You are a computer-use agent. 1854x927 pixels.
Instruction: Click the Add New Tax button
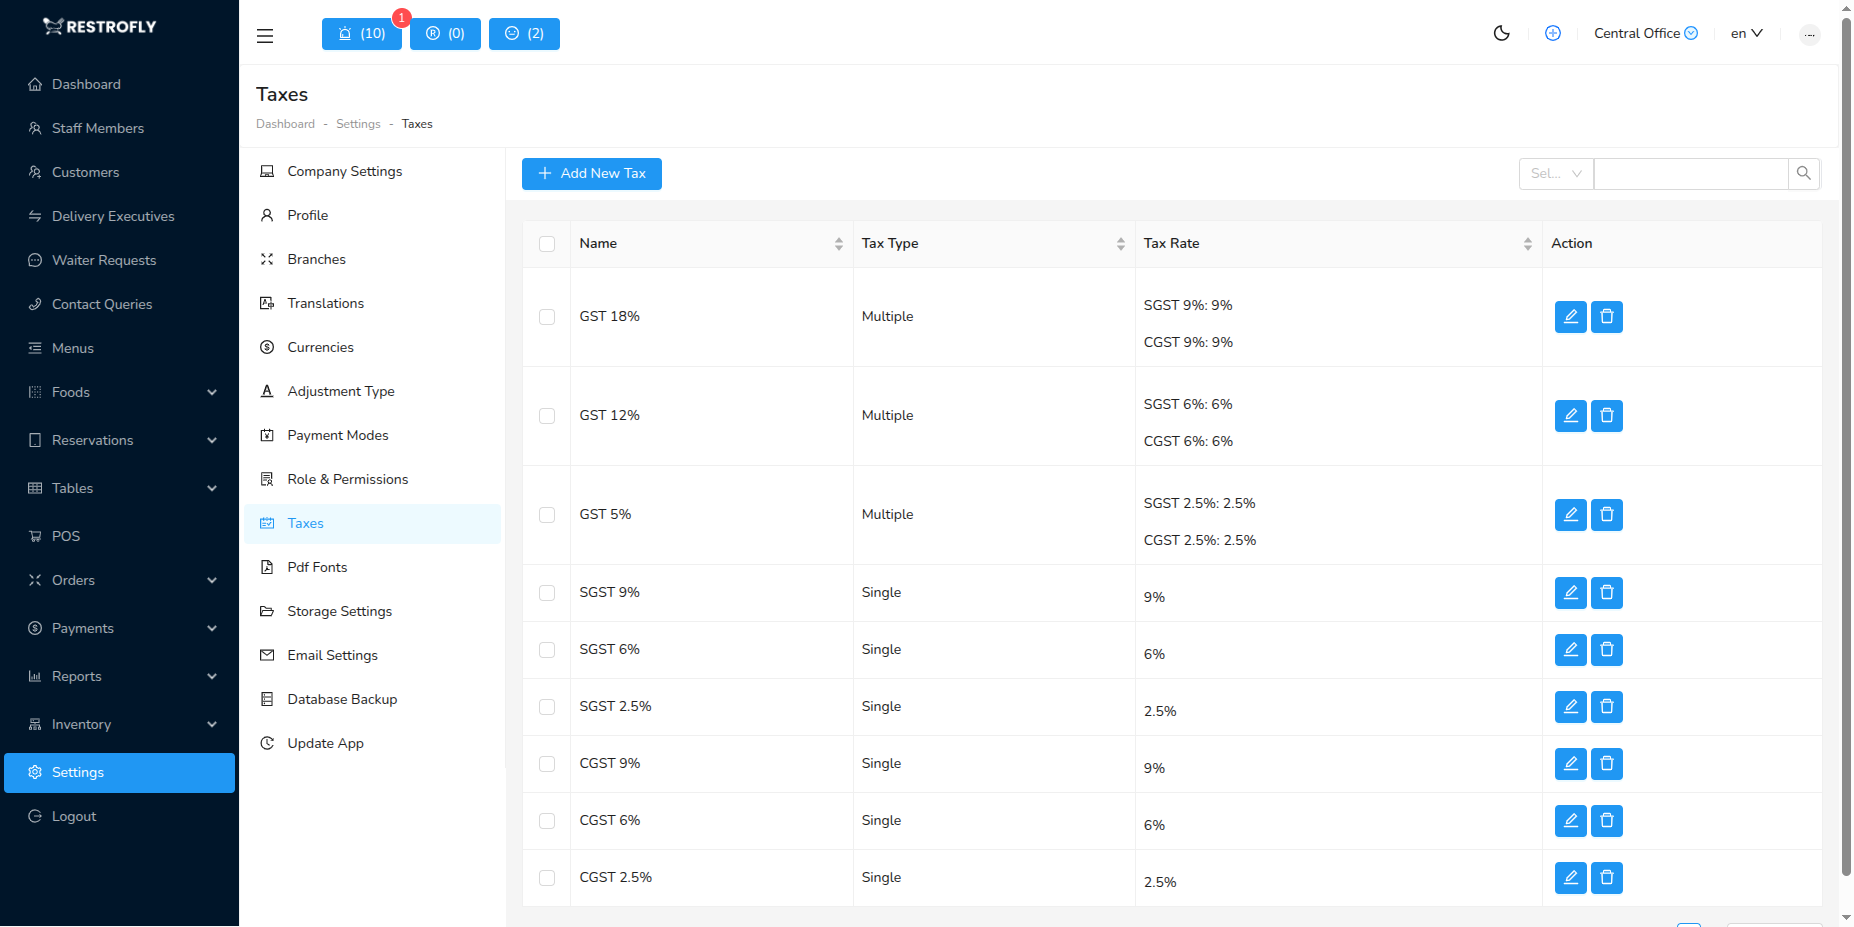tap(591, 173)
